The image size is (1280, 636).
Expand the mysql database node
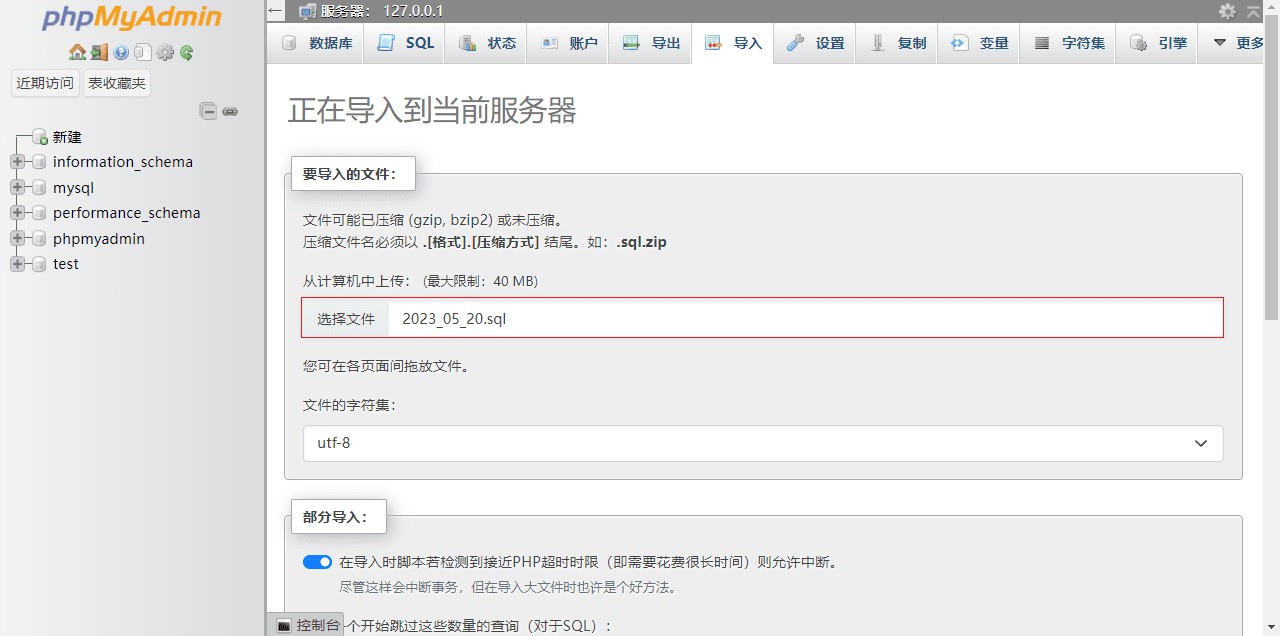17,188
